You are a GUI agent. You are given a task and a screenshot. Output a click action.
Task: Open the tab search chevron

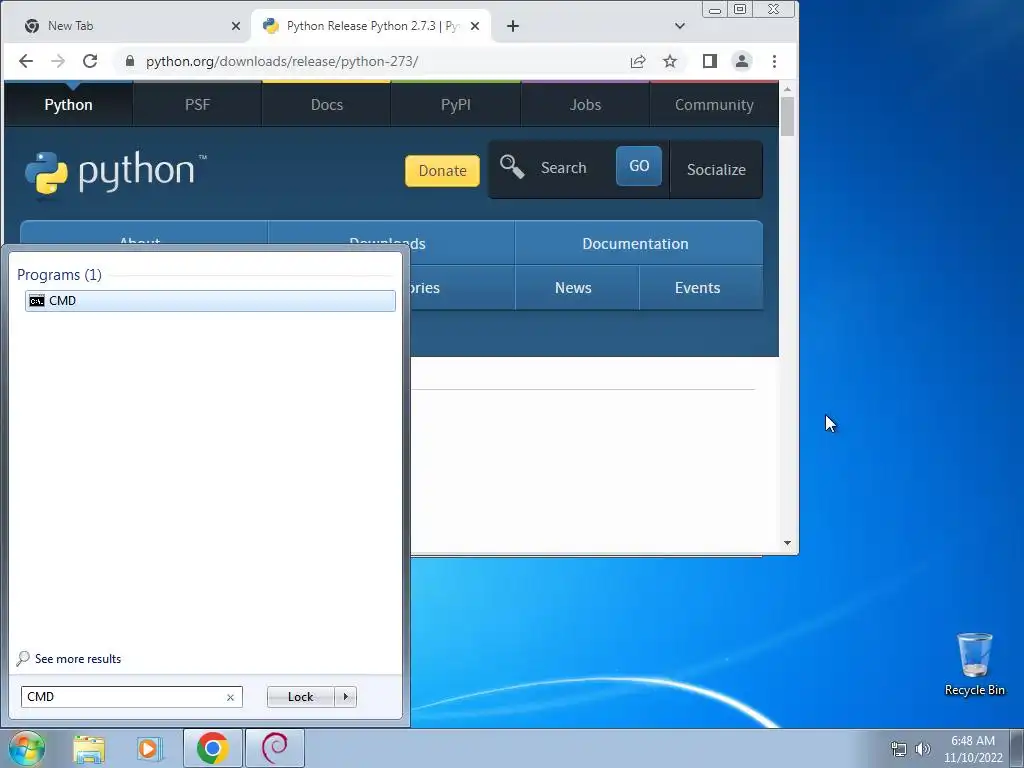[x=680, y=26]
